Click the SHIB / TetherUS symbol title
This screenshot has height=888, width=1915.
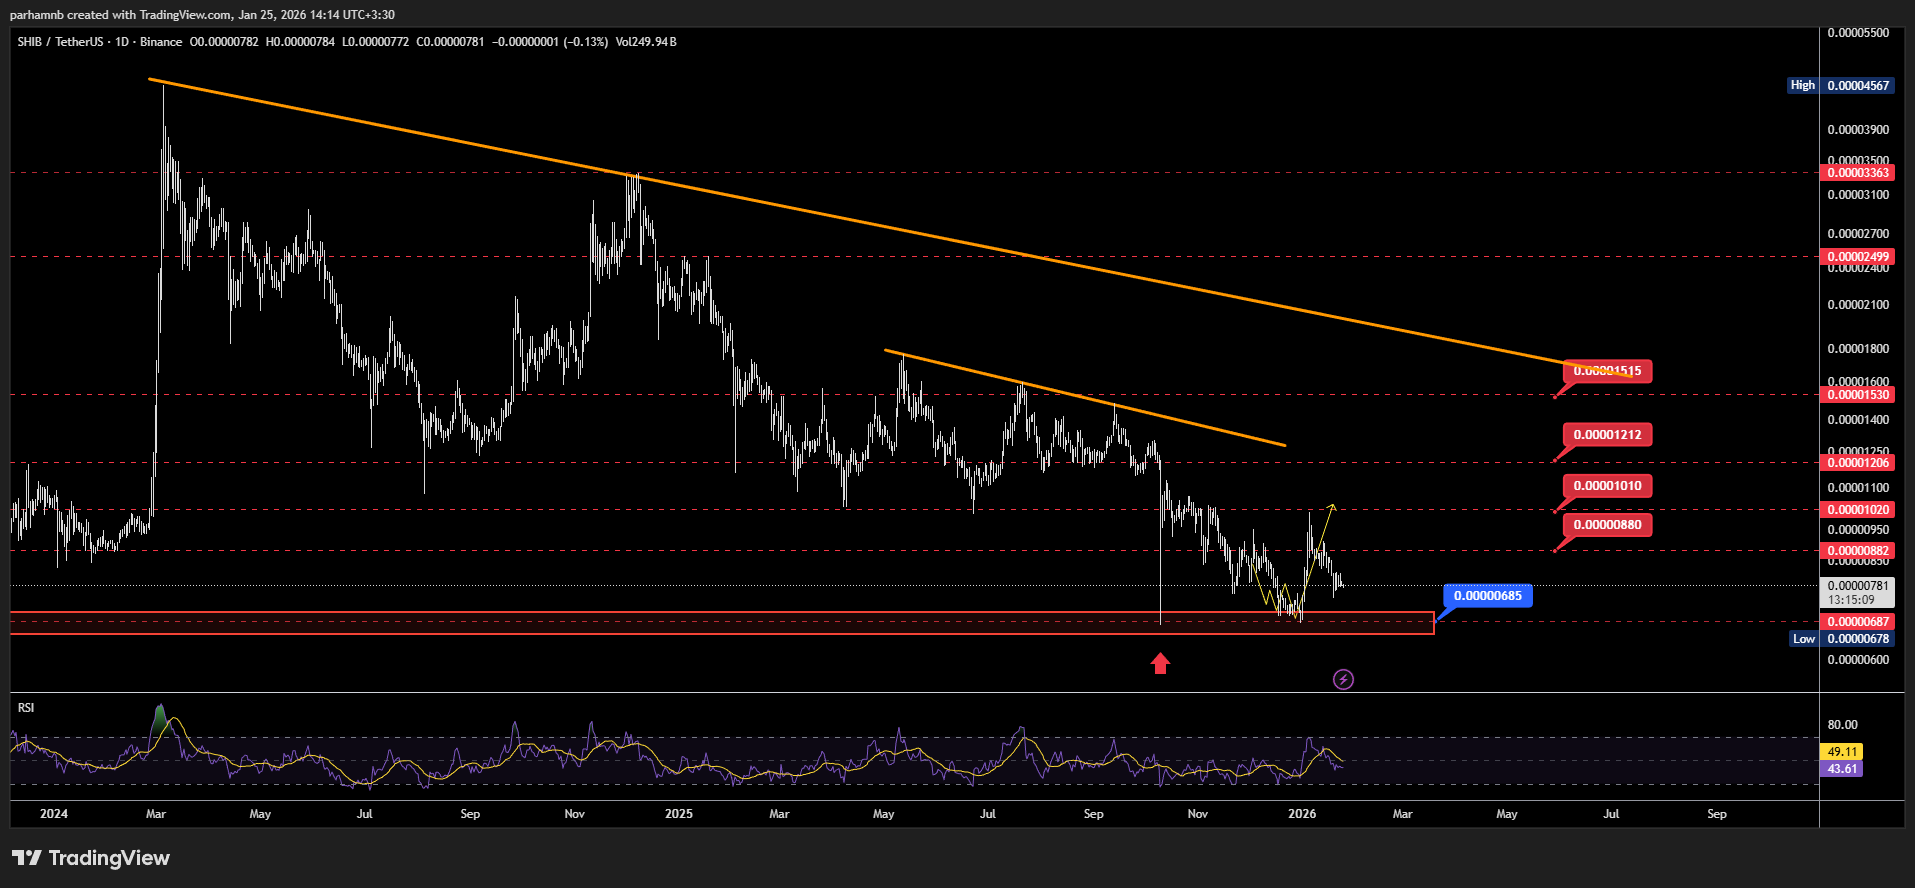[60, 42]
